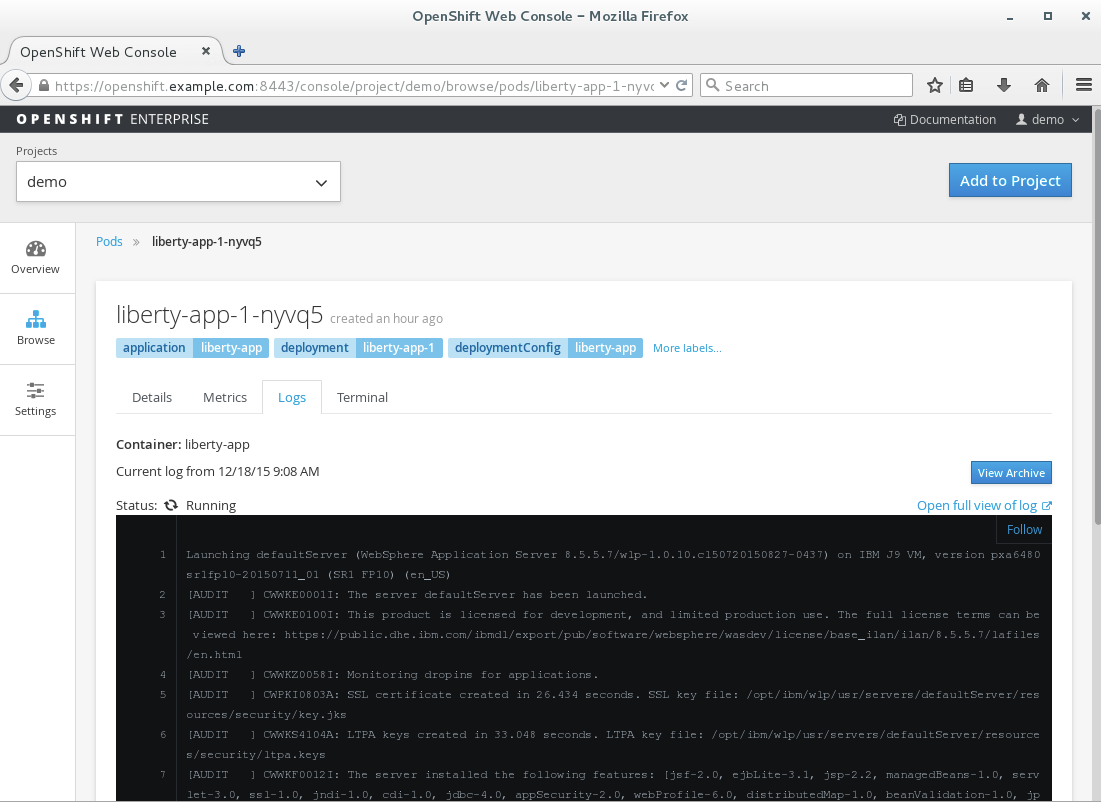Open the Terminal tab

pos(362,397)
